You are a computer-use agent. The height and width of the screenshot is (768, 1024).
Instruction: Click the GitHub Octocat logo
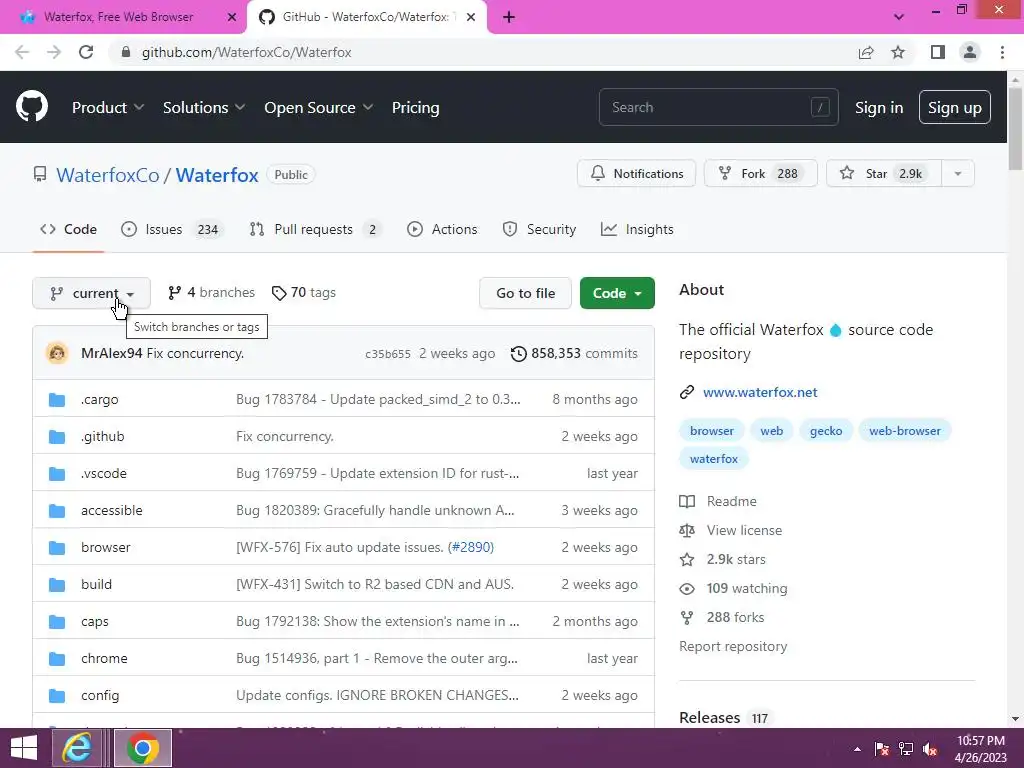click(31, 106)
